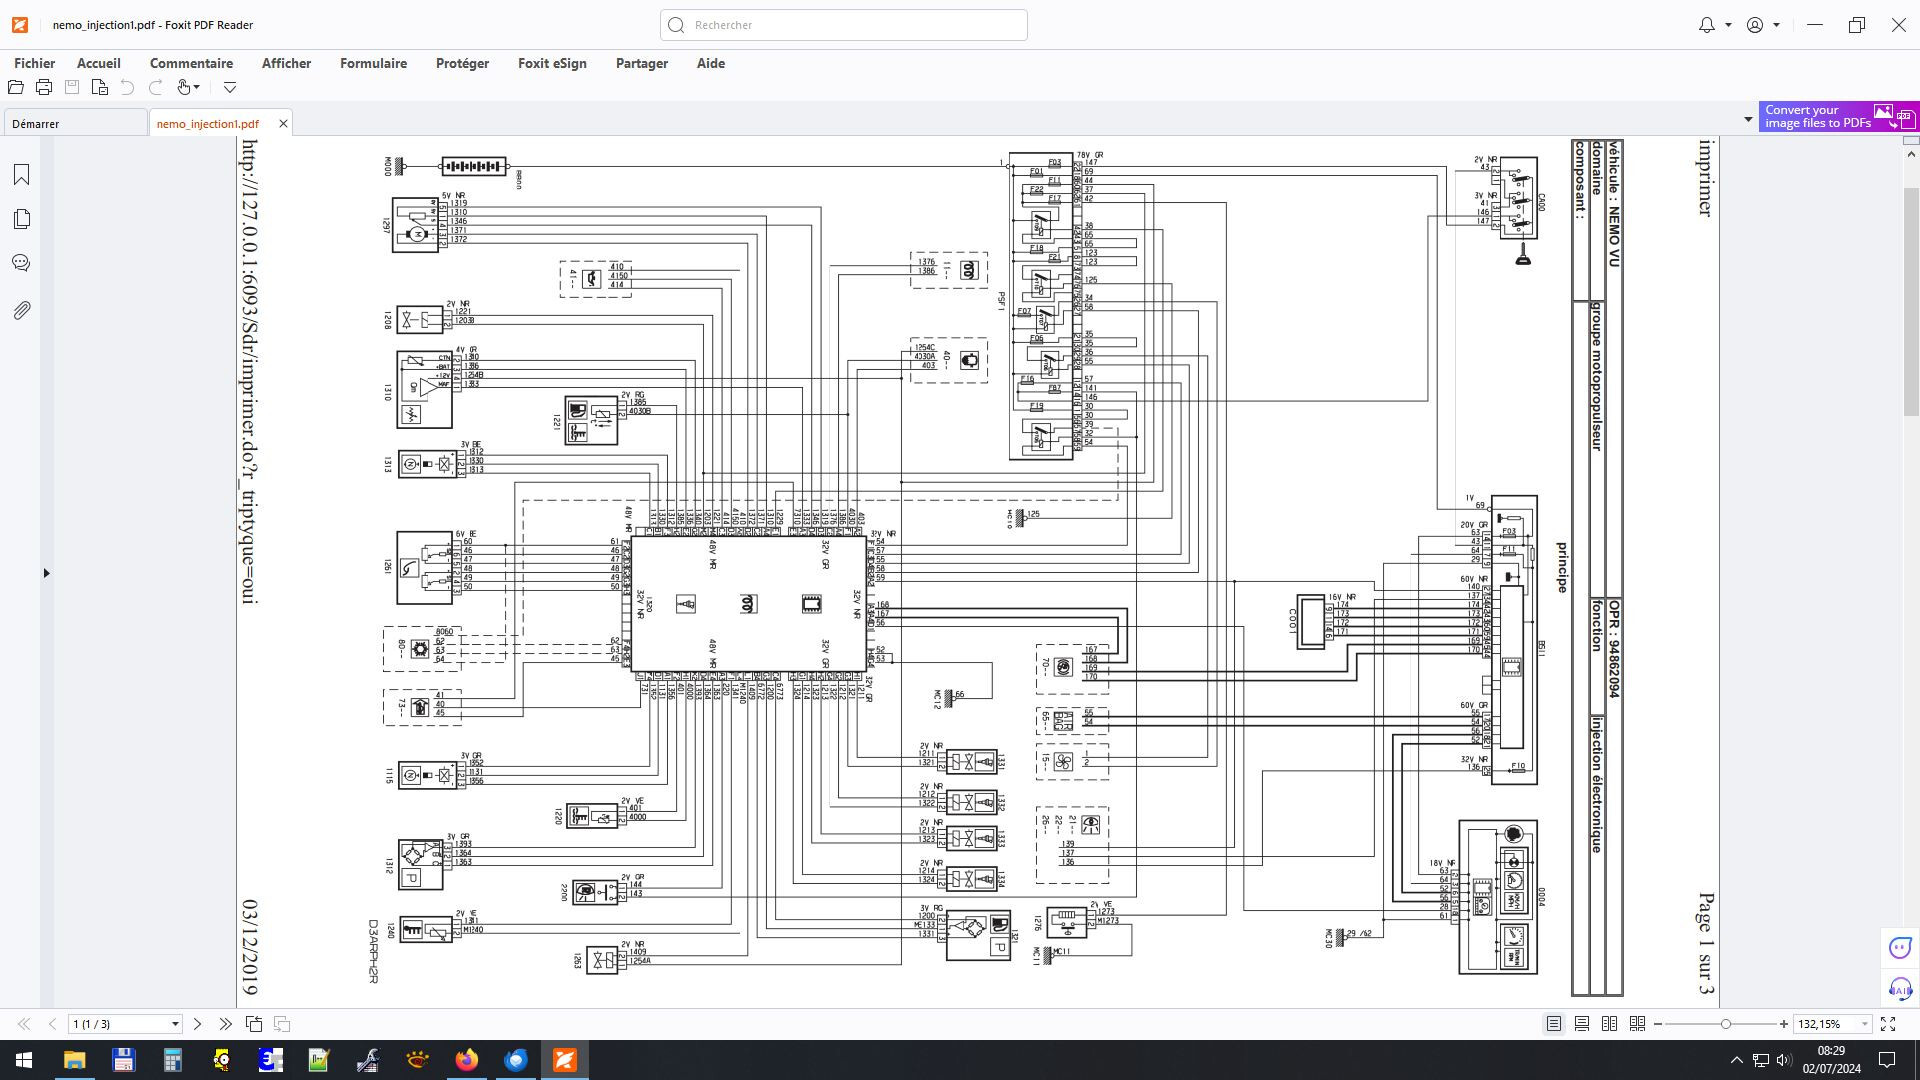Switch to the Démarrer tab
This screenshot has height=1080, width=1920.
click(x=36, y=124)
